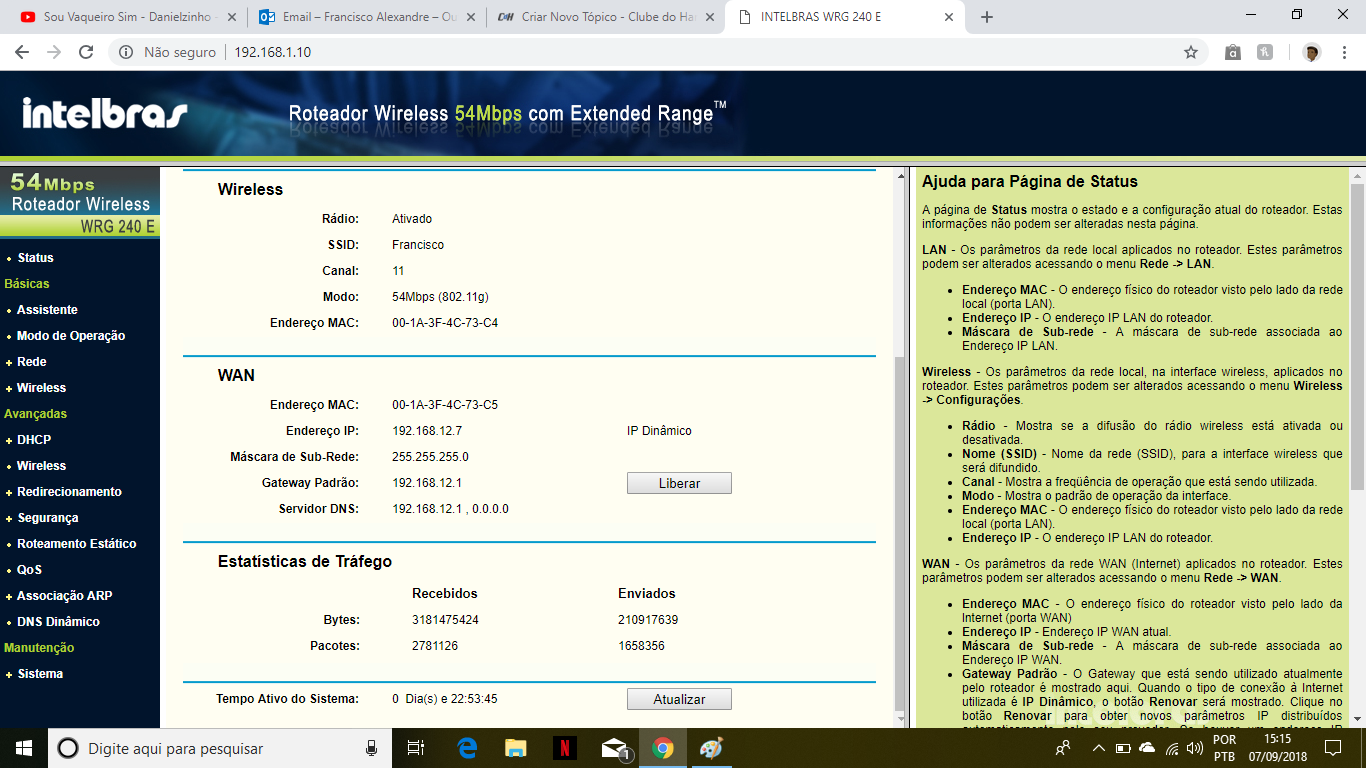This screenshot has height=768, width=1366.
Task: Click the Cortana microphone icon
Action: [x=371, y=748]
